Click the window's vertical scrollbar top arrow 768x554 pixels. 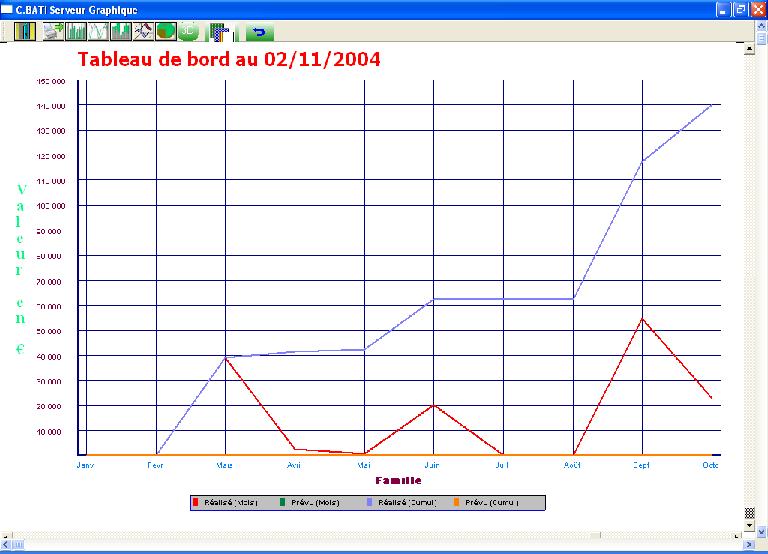[762, 24]
